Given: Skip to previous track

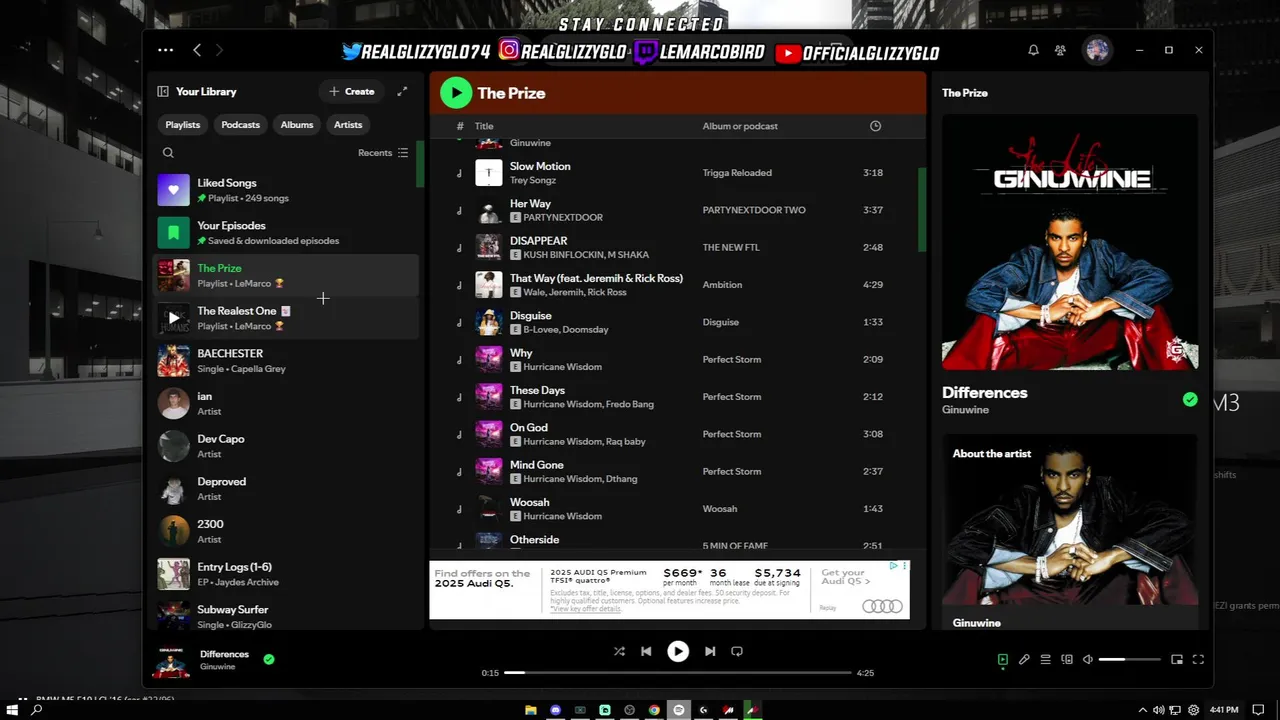Looking at the screenshot, I should (646, 651).
